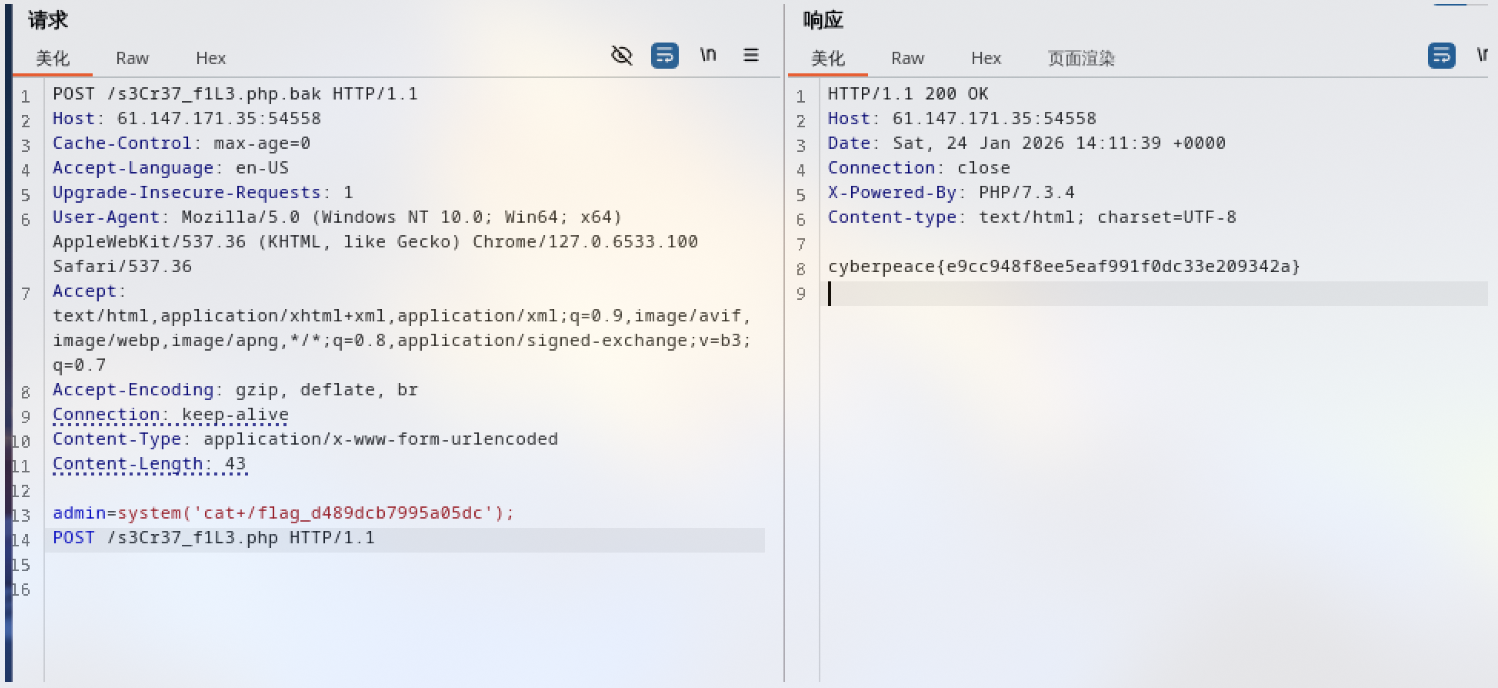Select response Hex tab

click(986, 58)
